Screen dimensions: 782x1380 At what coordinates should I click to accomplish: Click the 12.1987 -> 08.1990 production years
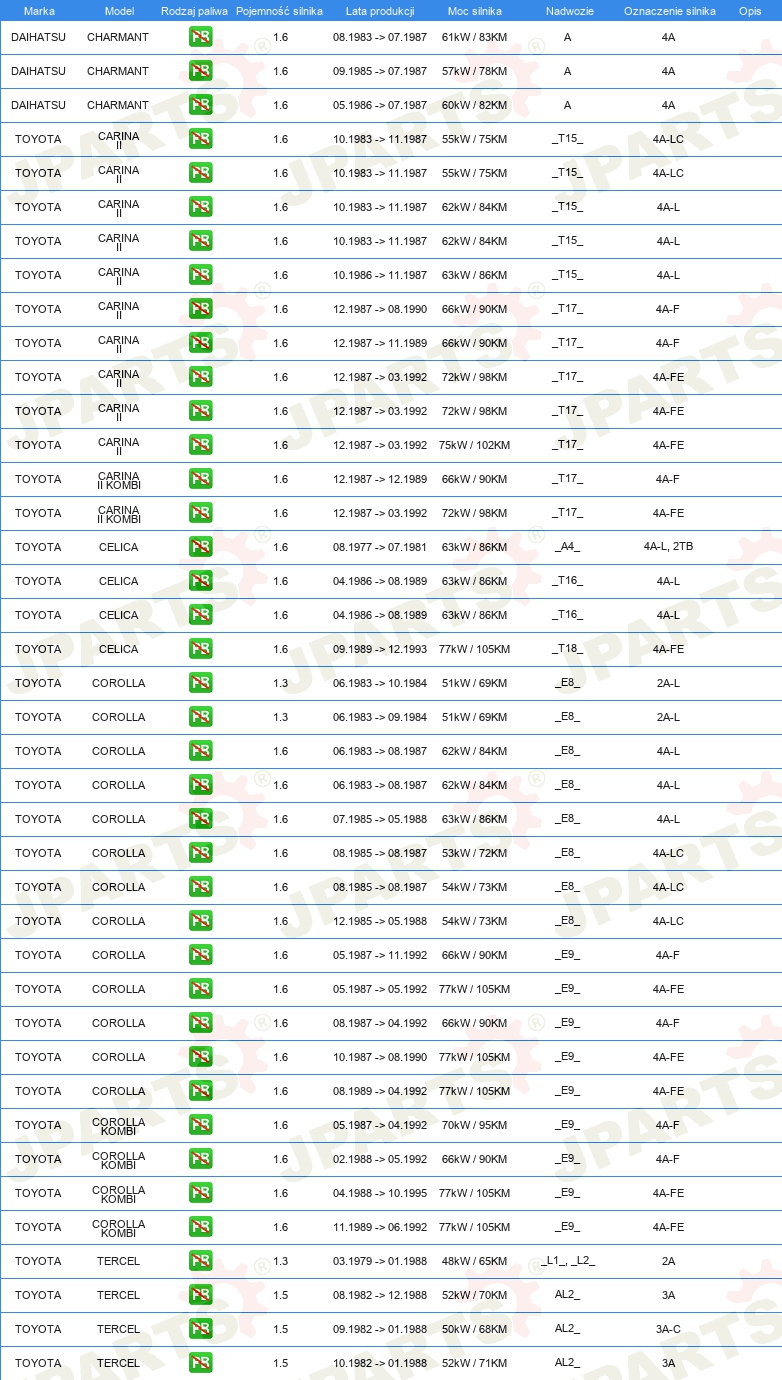point(380,309)
